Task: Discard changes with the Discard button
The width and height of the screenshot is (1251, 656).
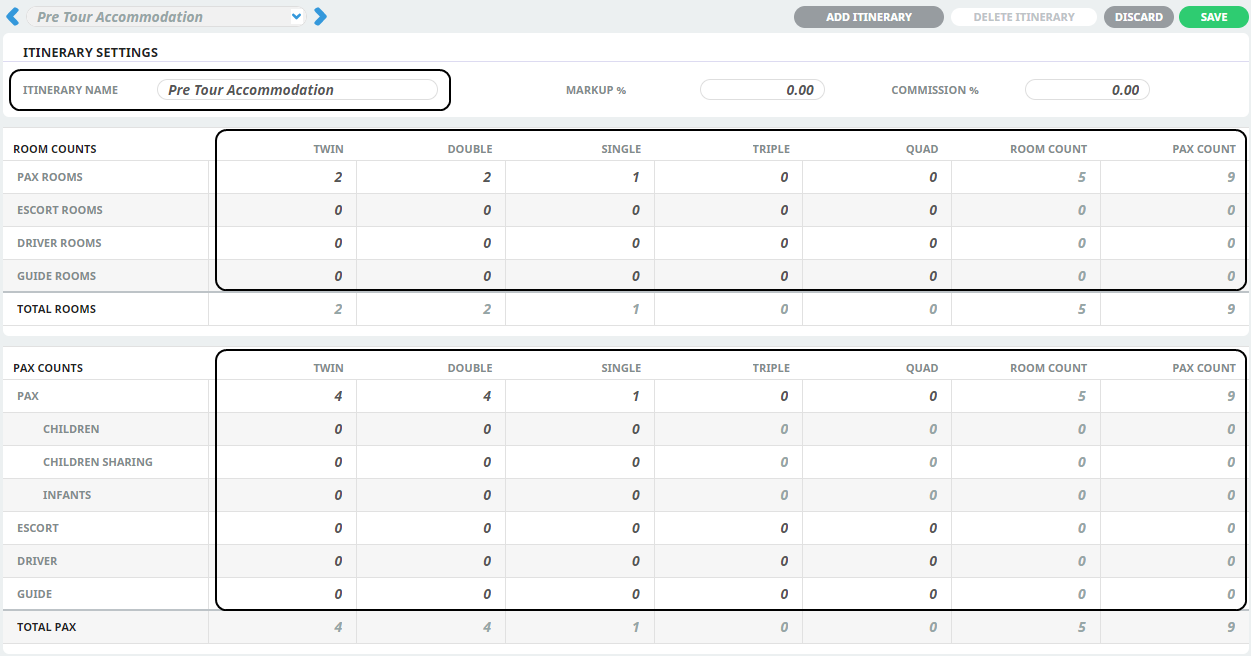Action: [x=1138, y=17]
